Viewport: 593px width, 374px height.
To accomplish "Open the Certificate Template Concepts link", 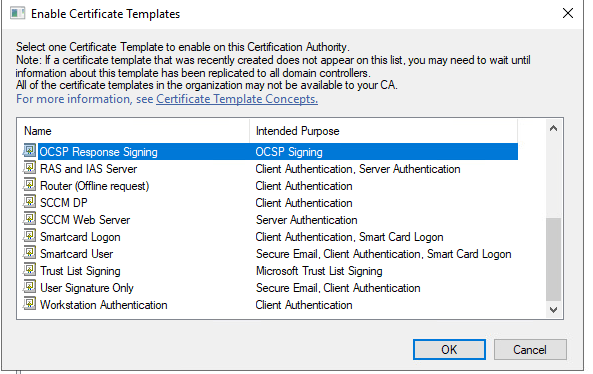I will pos(237,99).
